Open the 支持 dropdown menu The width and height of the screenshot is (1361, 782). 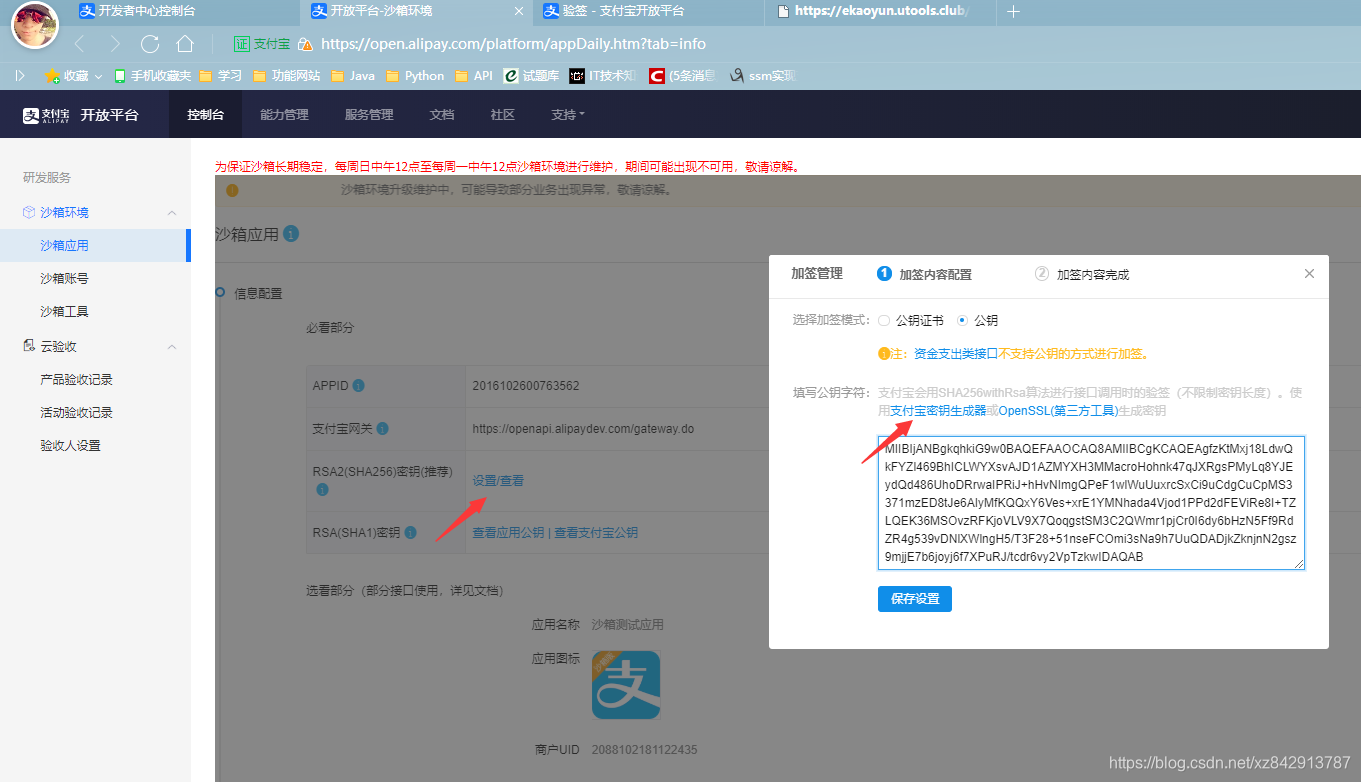coord(568,115)
